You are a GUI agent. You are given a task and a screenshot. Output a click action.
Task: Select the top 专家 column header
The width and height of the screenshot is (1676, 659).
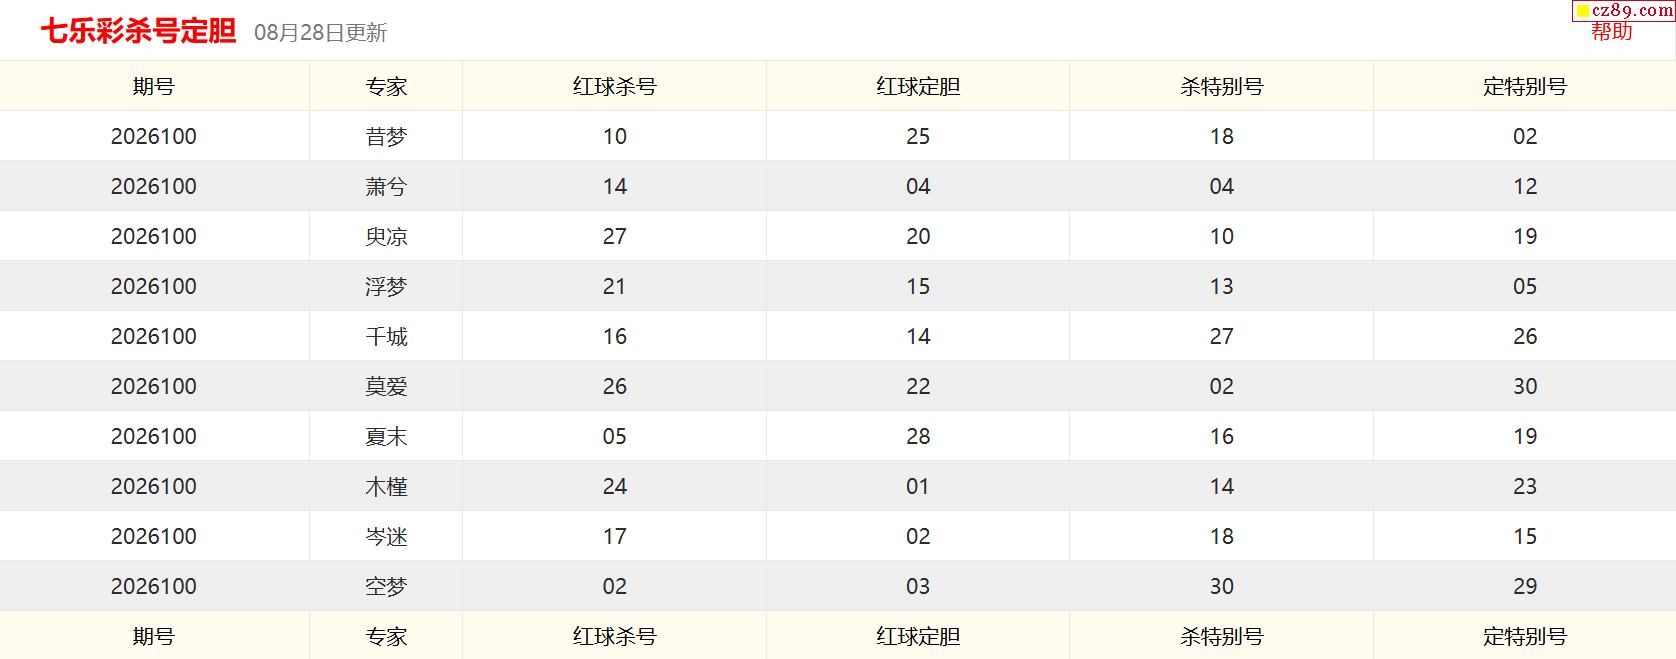pyautogui.click(x=386, y=86)
